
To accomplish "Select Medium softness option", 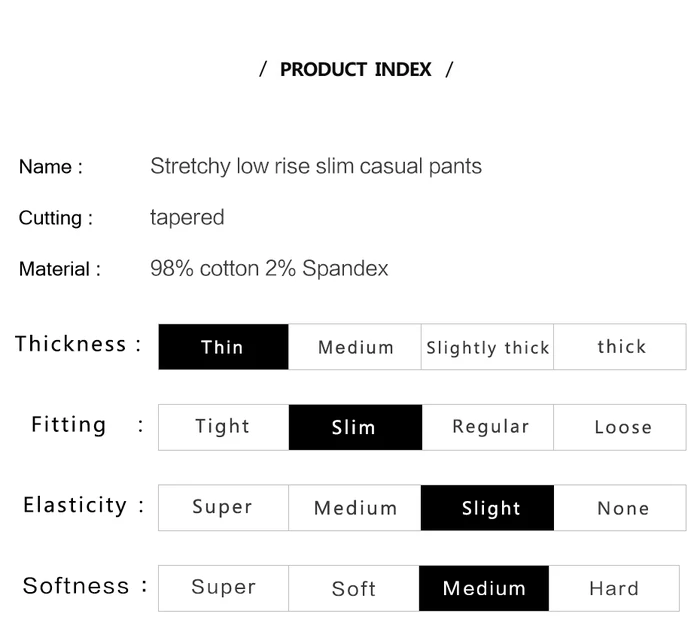I will 484,588.
